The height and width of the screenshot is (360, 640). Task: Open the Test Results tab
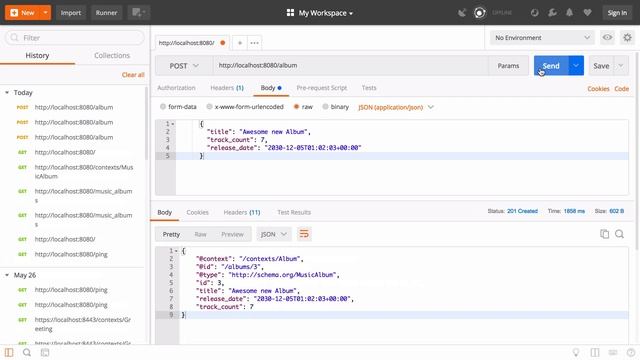294,212
